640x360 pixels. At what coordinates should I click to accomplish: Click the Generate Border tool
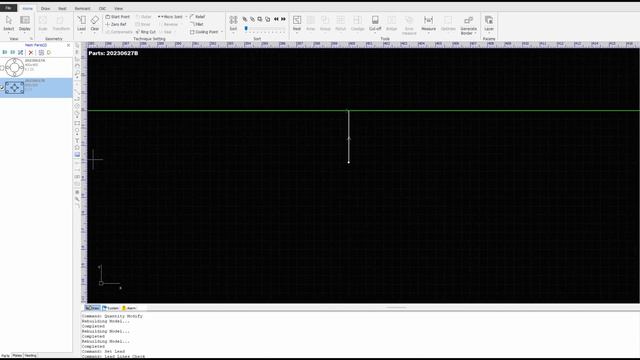469,25
